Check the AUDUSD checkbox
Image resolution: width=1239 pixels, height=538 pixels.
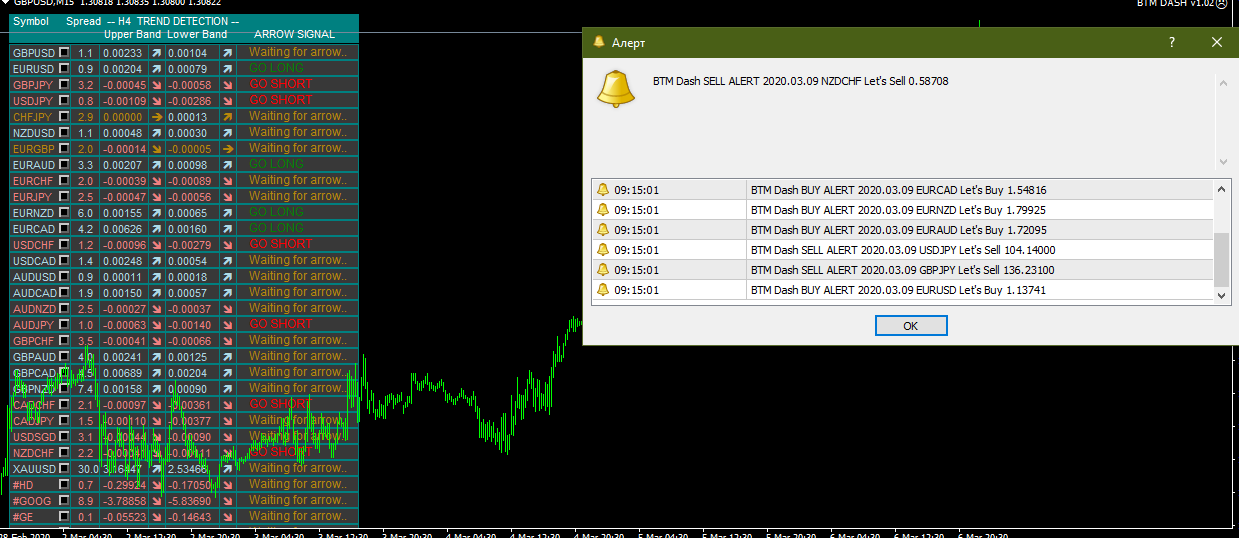[x=64, y=276]
